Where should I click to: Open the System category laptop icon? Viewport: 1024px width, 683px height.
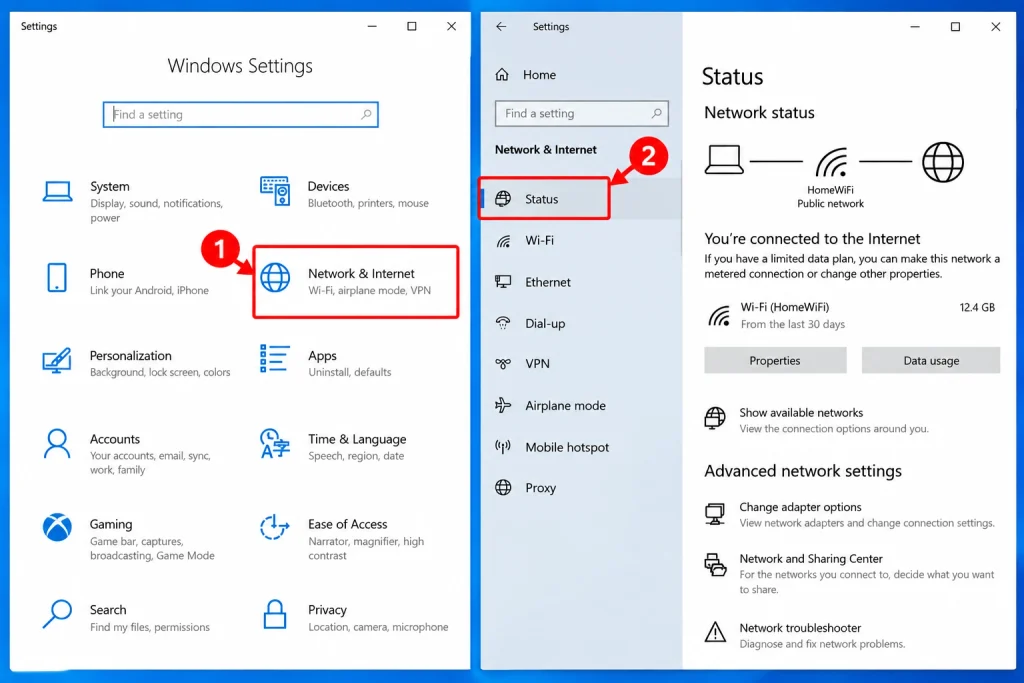[57, 192]
